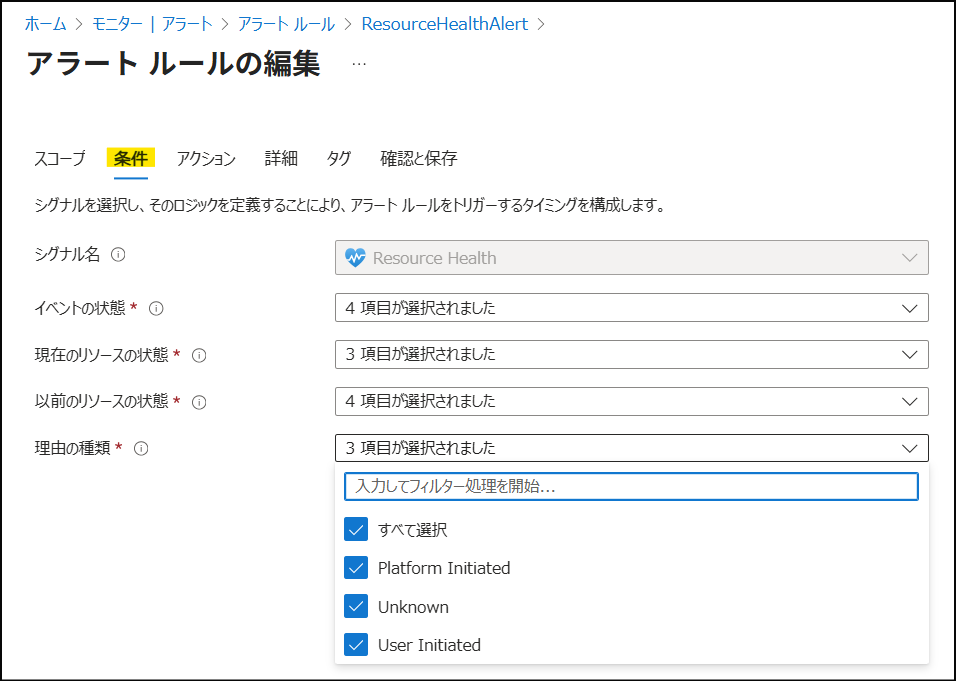Open モニター | アラート breadcrumb link
This screenshot has width=956, height=681.
152,24
